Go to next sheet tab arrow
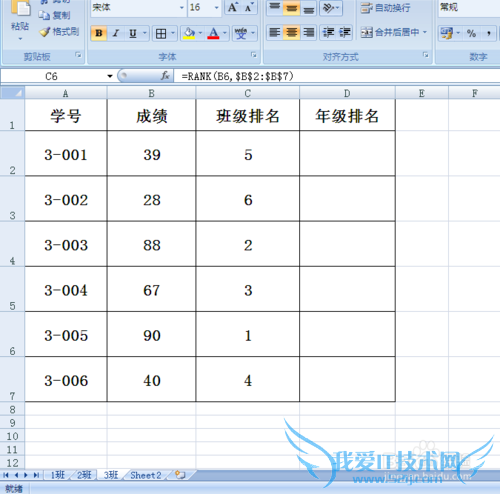The height and width of the screenshot is (494, 500). click(x=26, y=475)
